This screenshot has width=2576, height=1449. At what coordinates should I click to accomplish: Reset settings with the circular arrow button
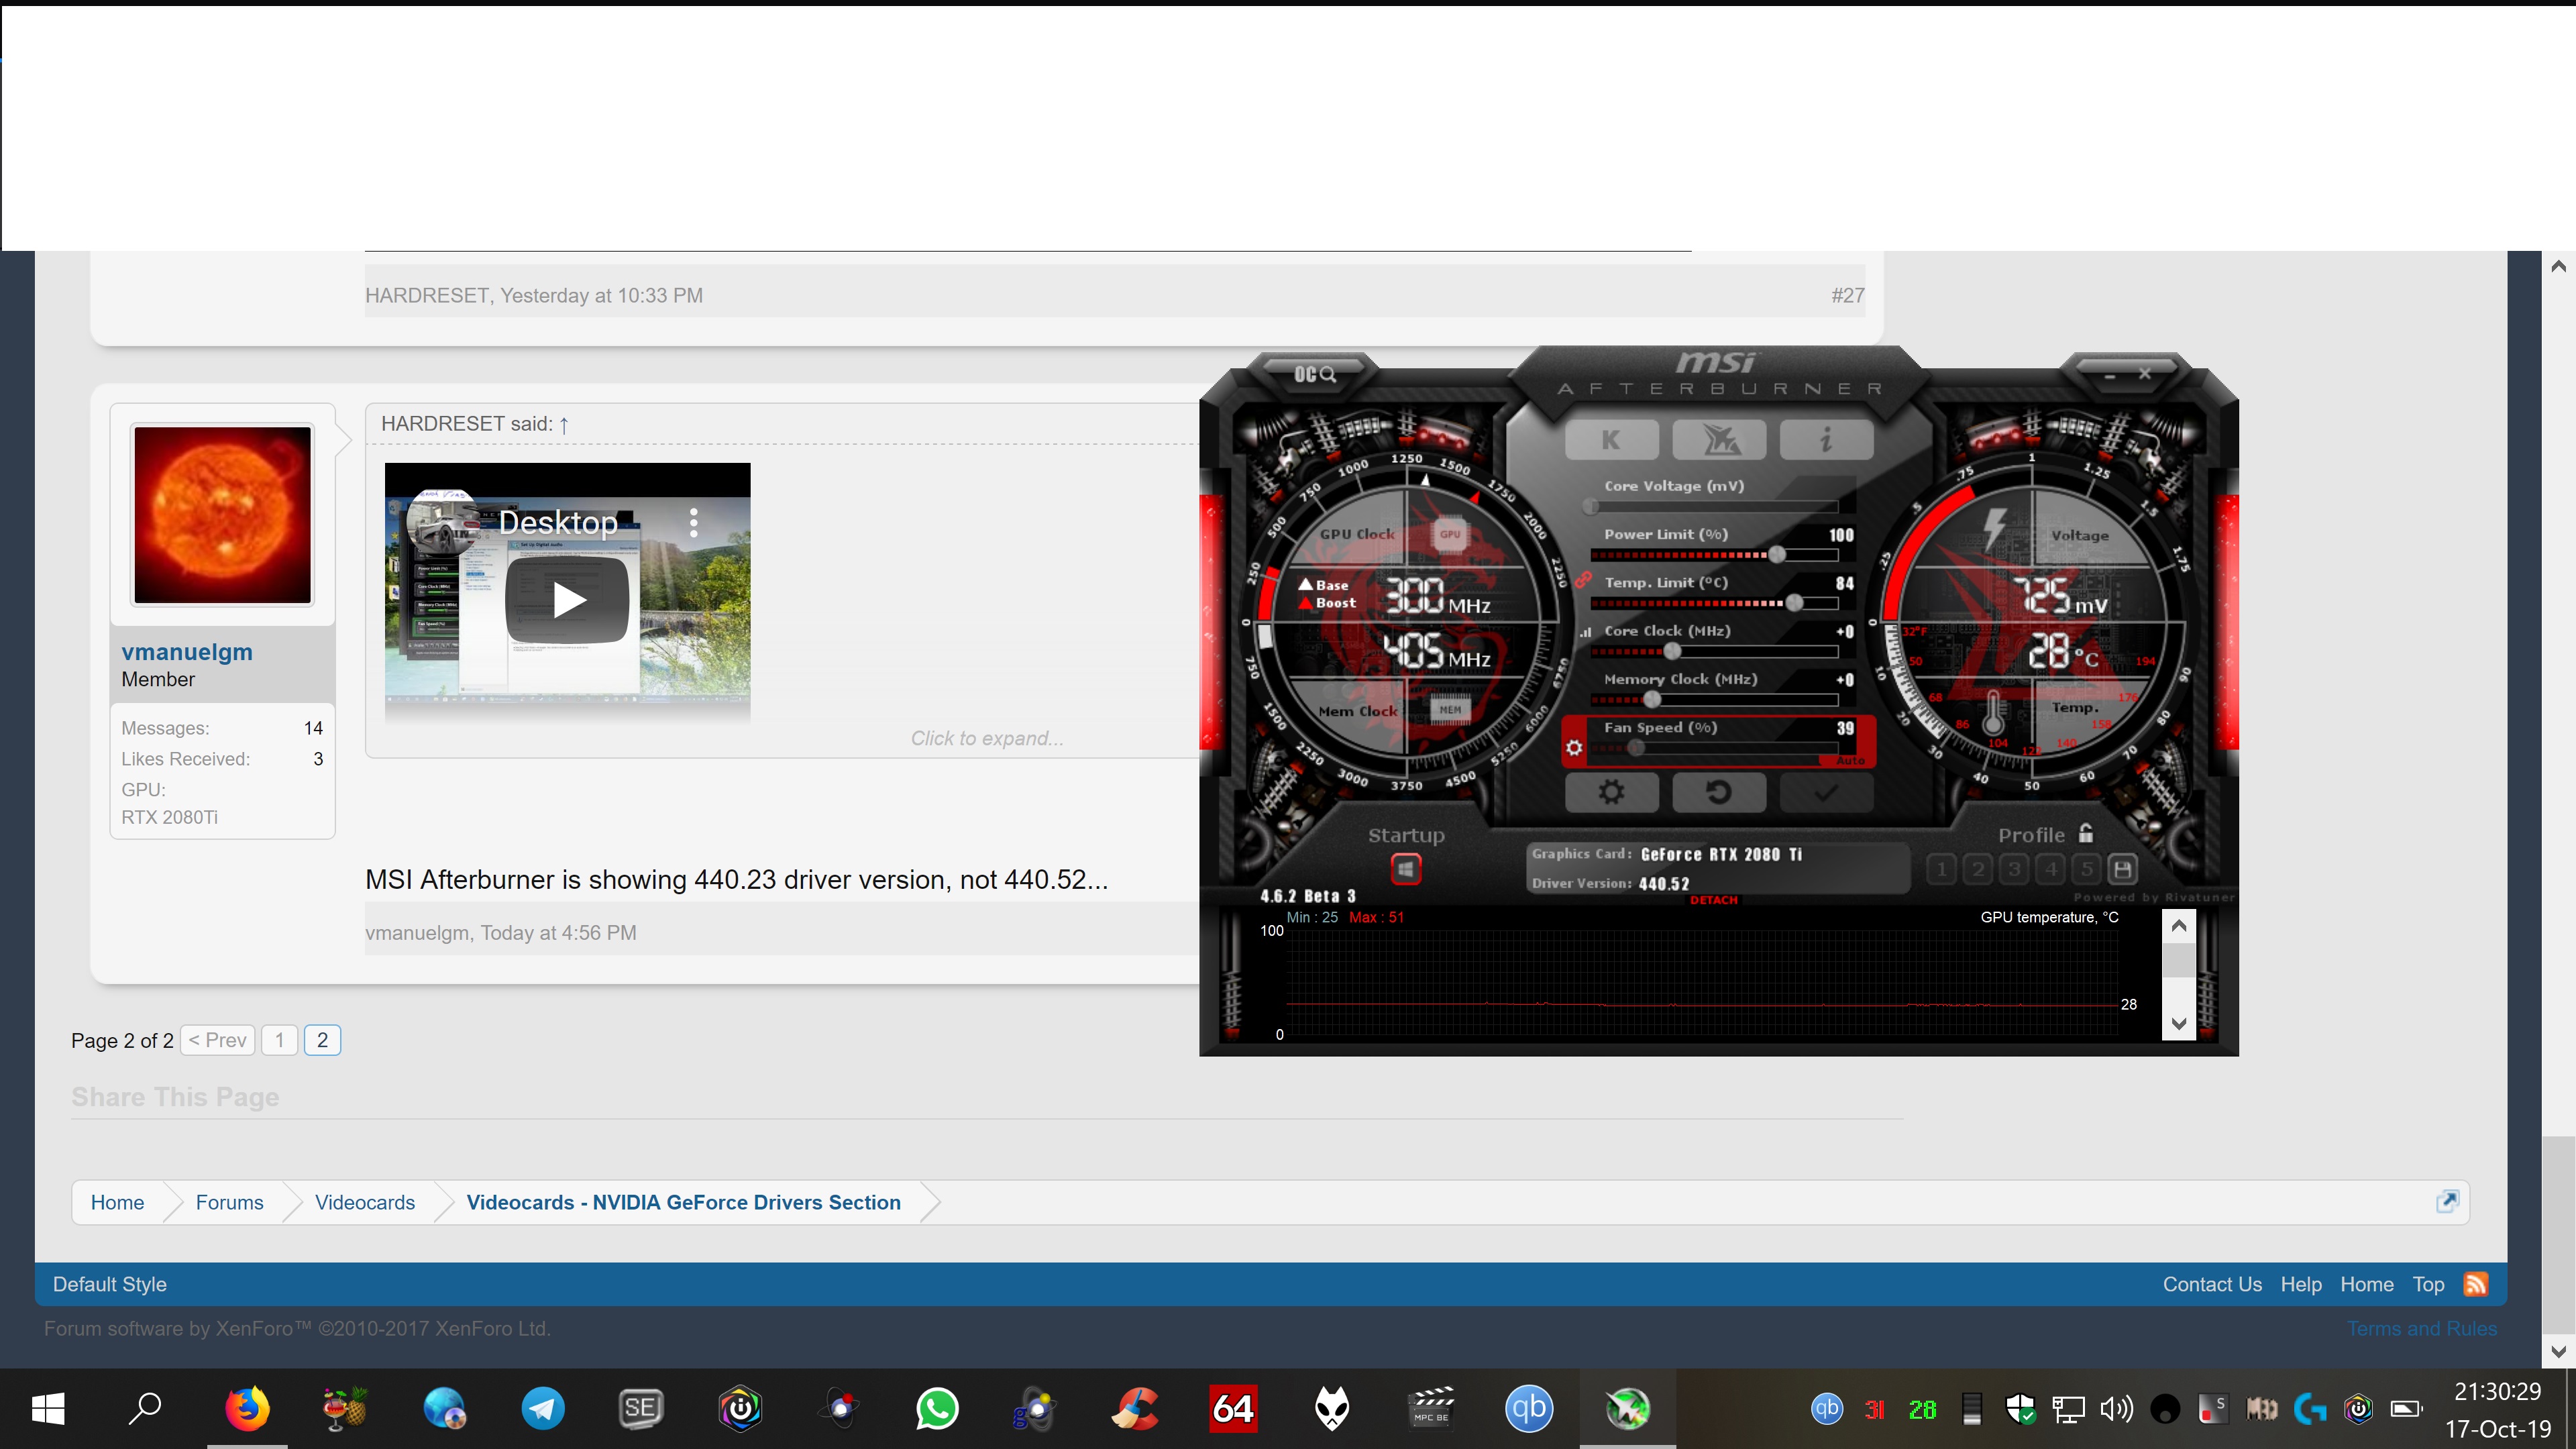tap(1719, 793)
